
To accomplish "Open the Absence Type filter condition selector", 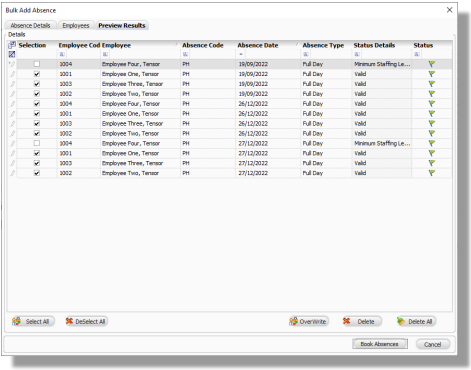I will pyautogui.click(x=306, y=54).
